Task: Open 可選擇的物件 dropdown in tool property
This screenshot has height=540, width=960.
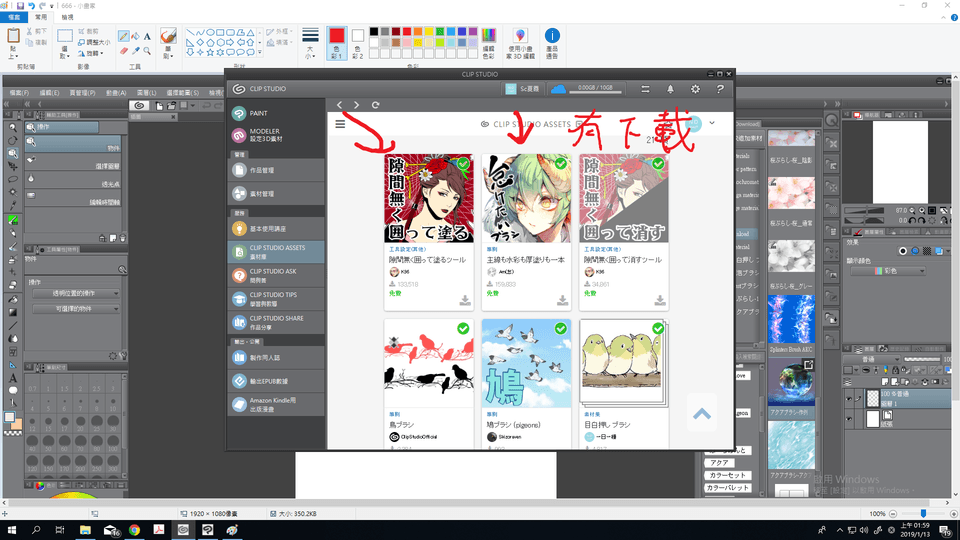Action: (77, 309)
